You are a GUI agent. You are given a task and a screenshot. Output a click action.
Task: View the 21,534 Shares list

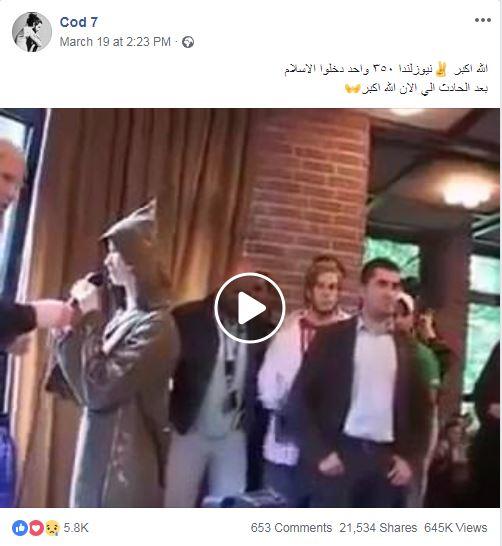pos(378,528)
